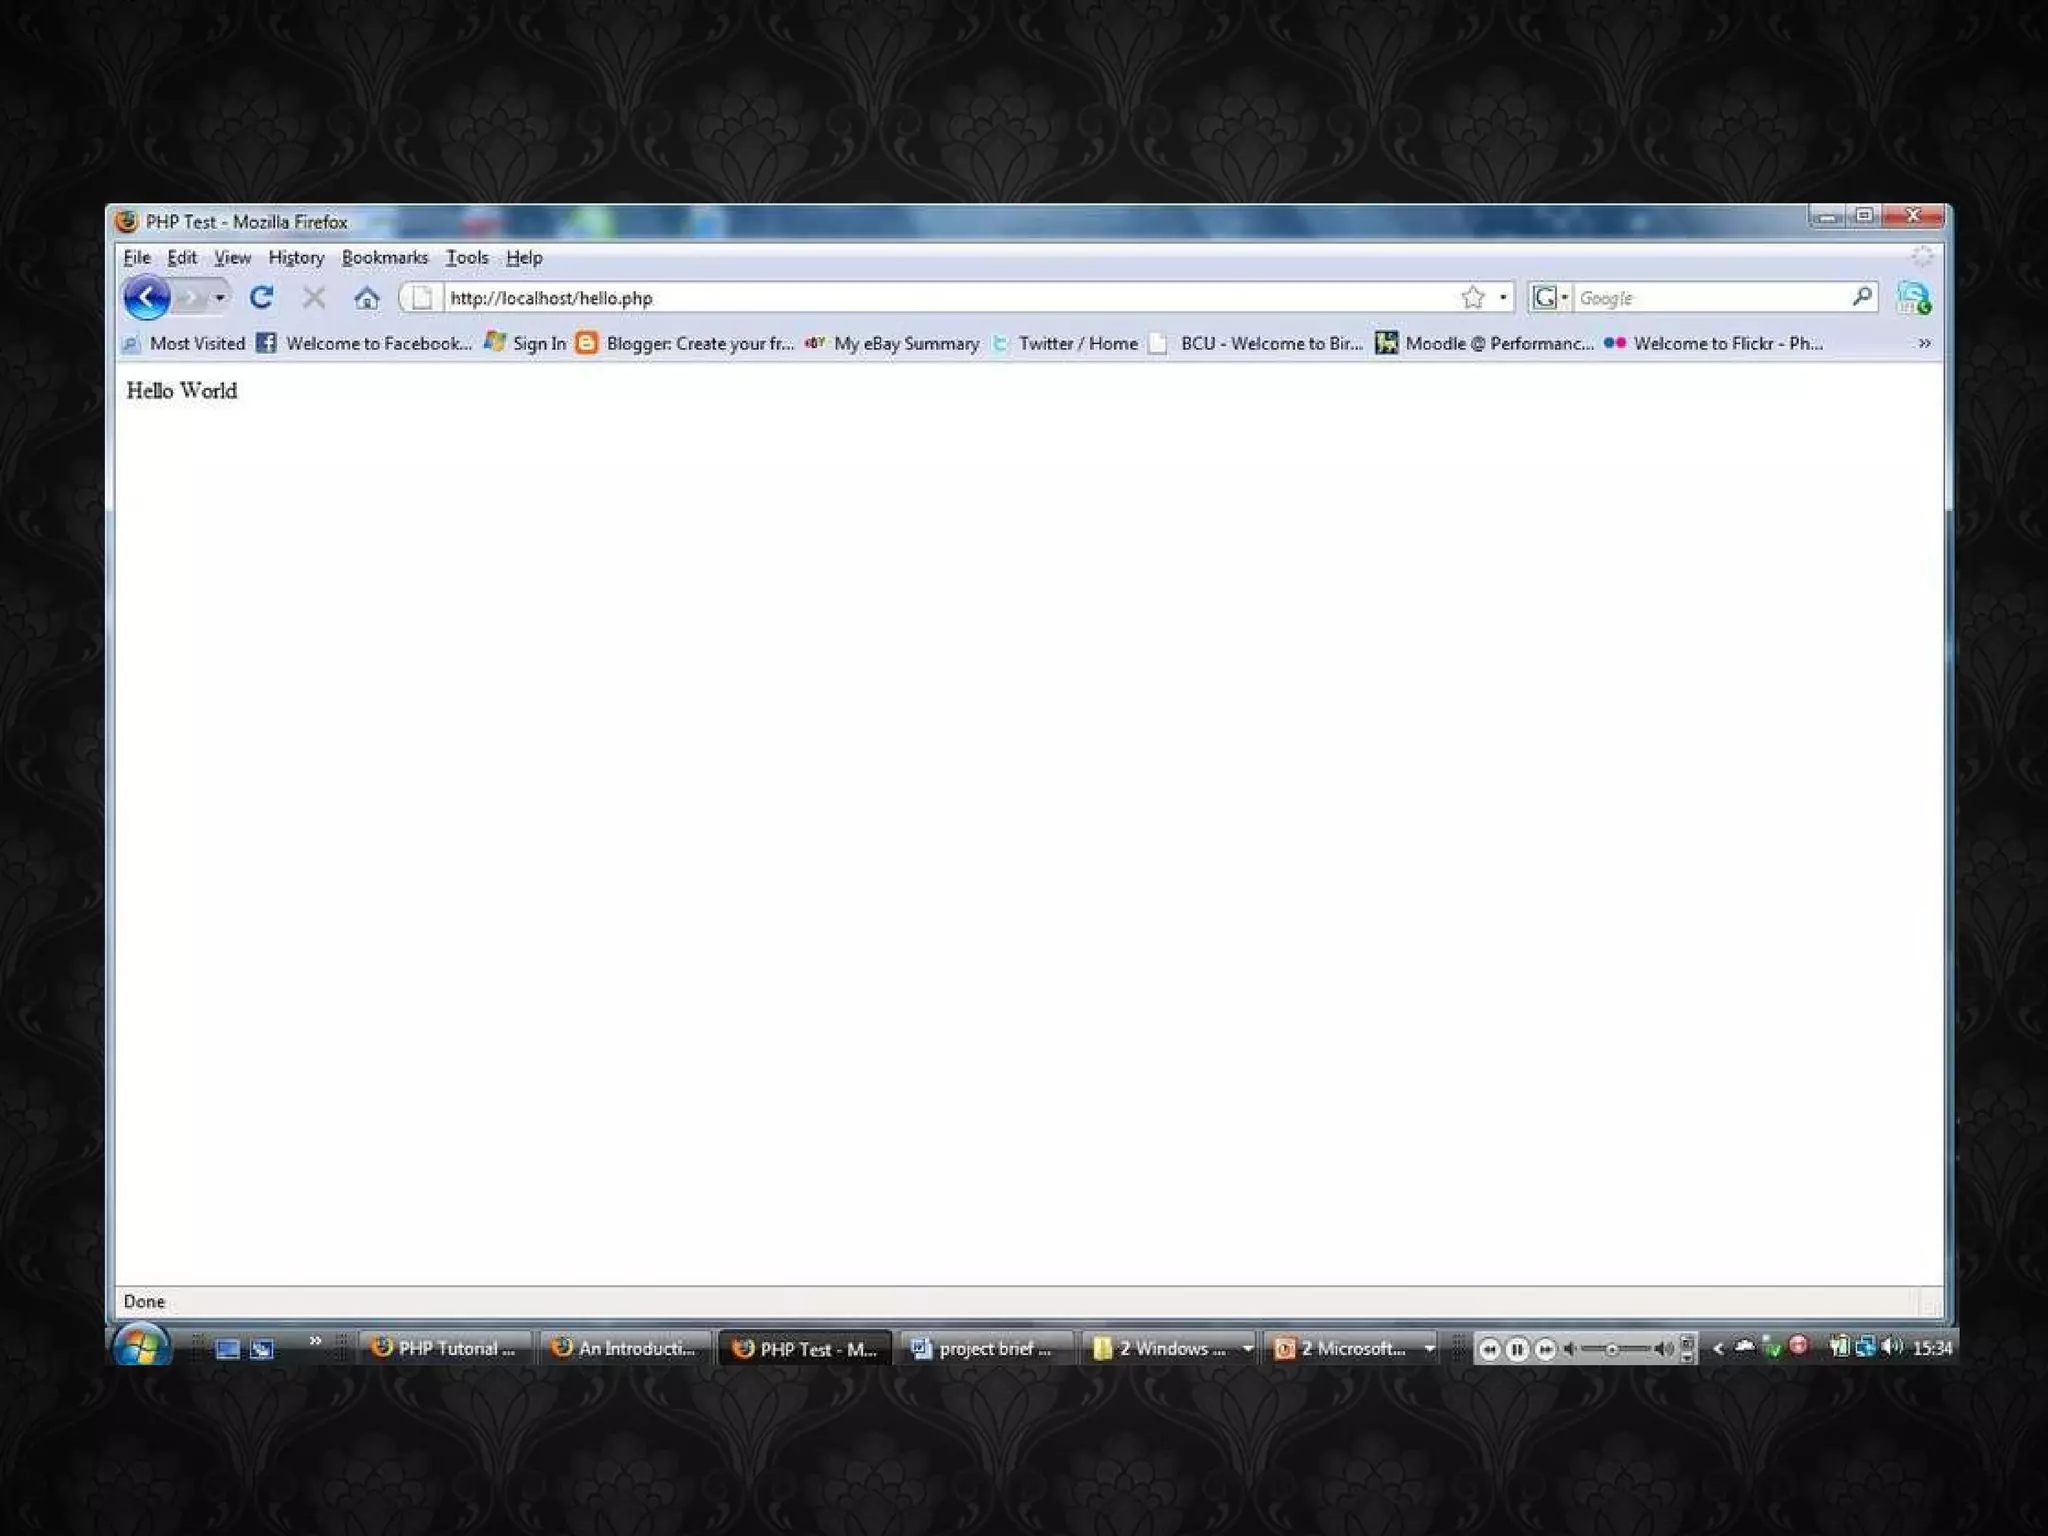Expand the quick launch chevron
The height and width of the screenshot is (1536, 2048).
pyautogui.click(x=315, y=1341)
